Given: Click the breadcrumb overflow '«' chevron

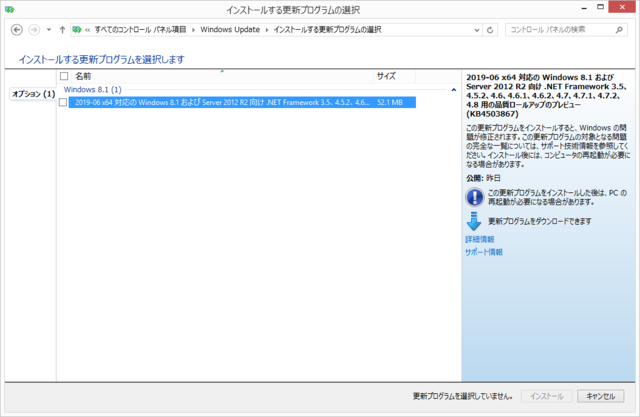Looking at the screenshot, I should click(x=87, y=30).
